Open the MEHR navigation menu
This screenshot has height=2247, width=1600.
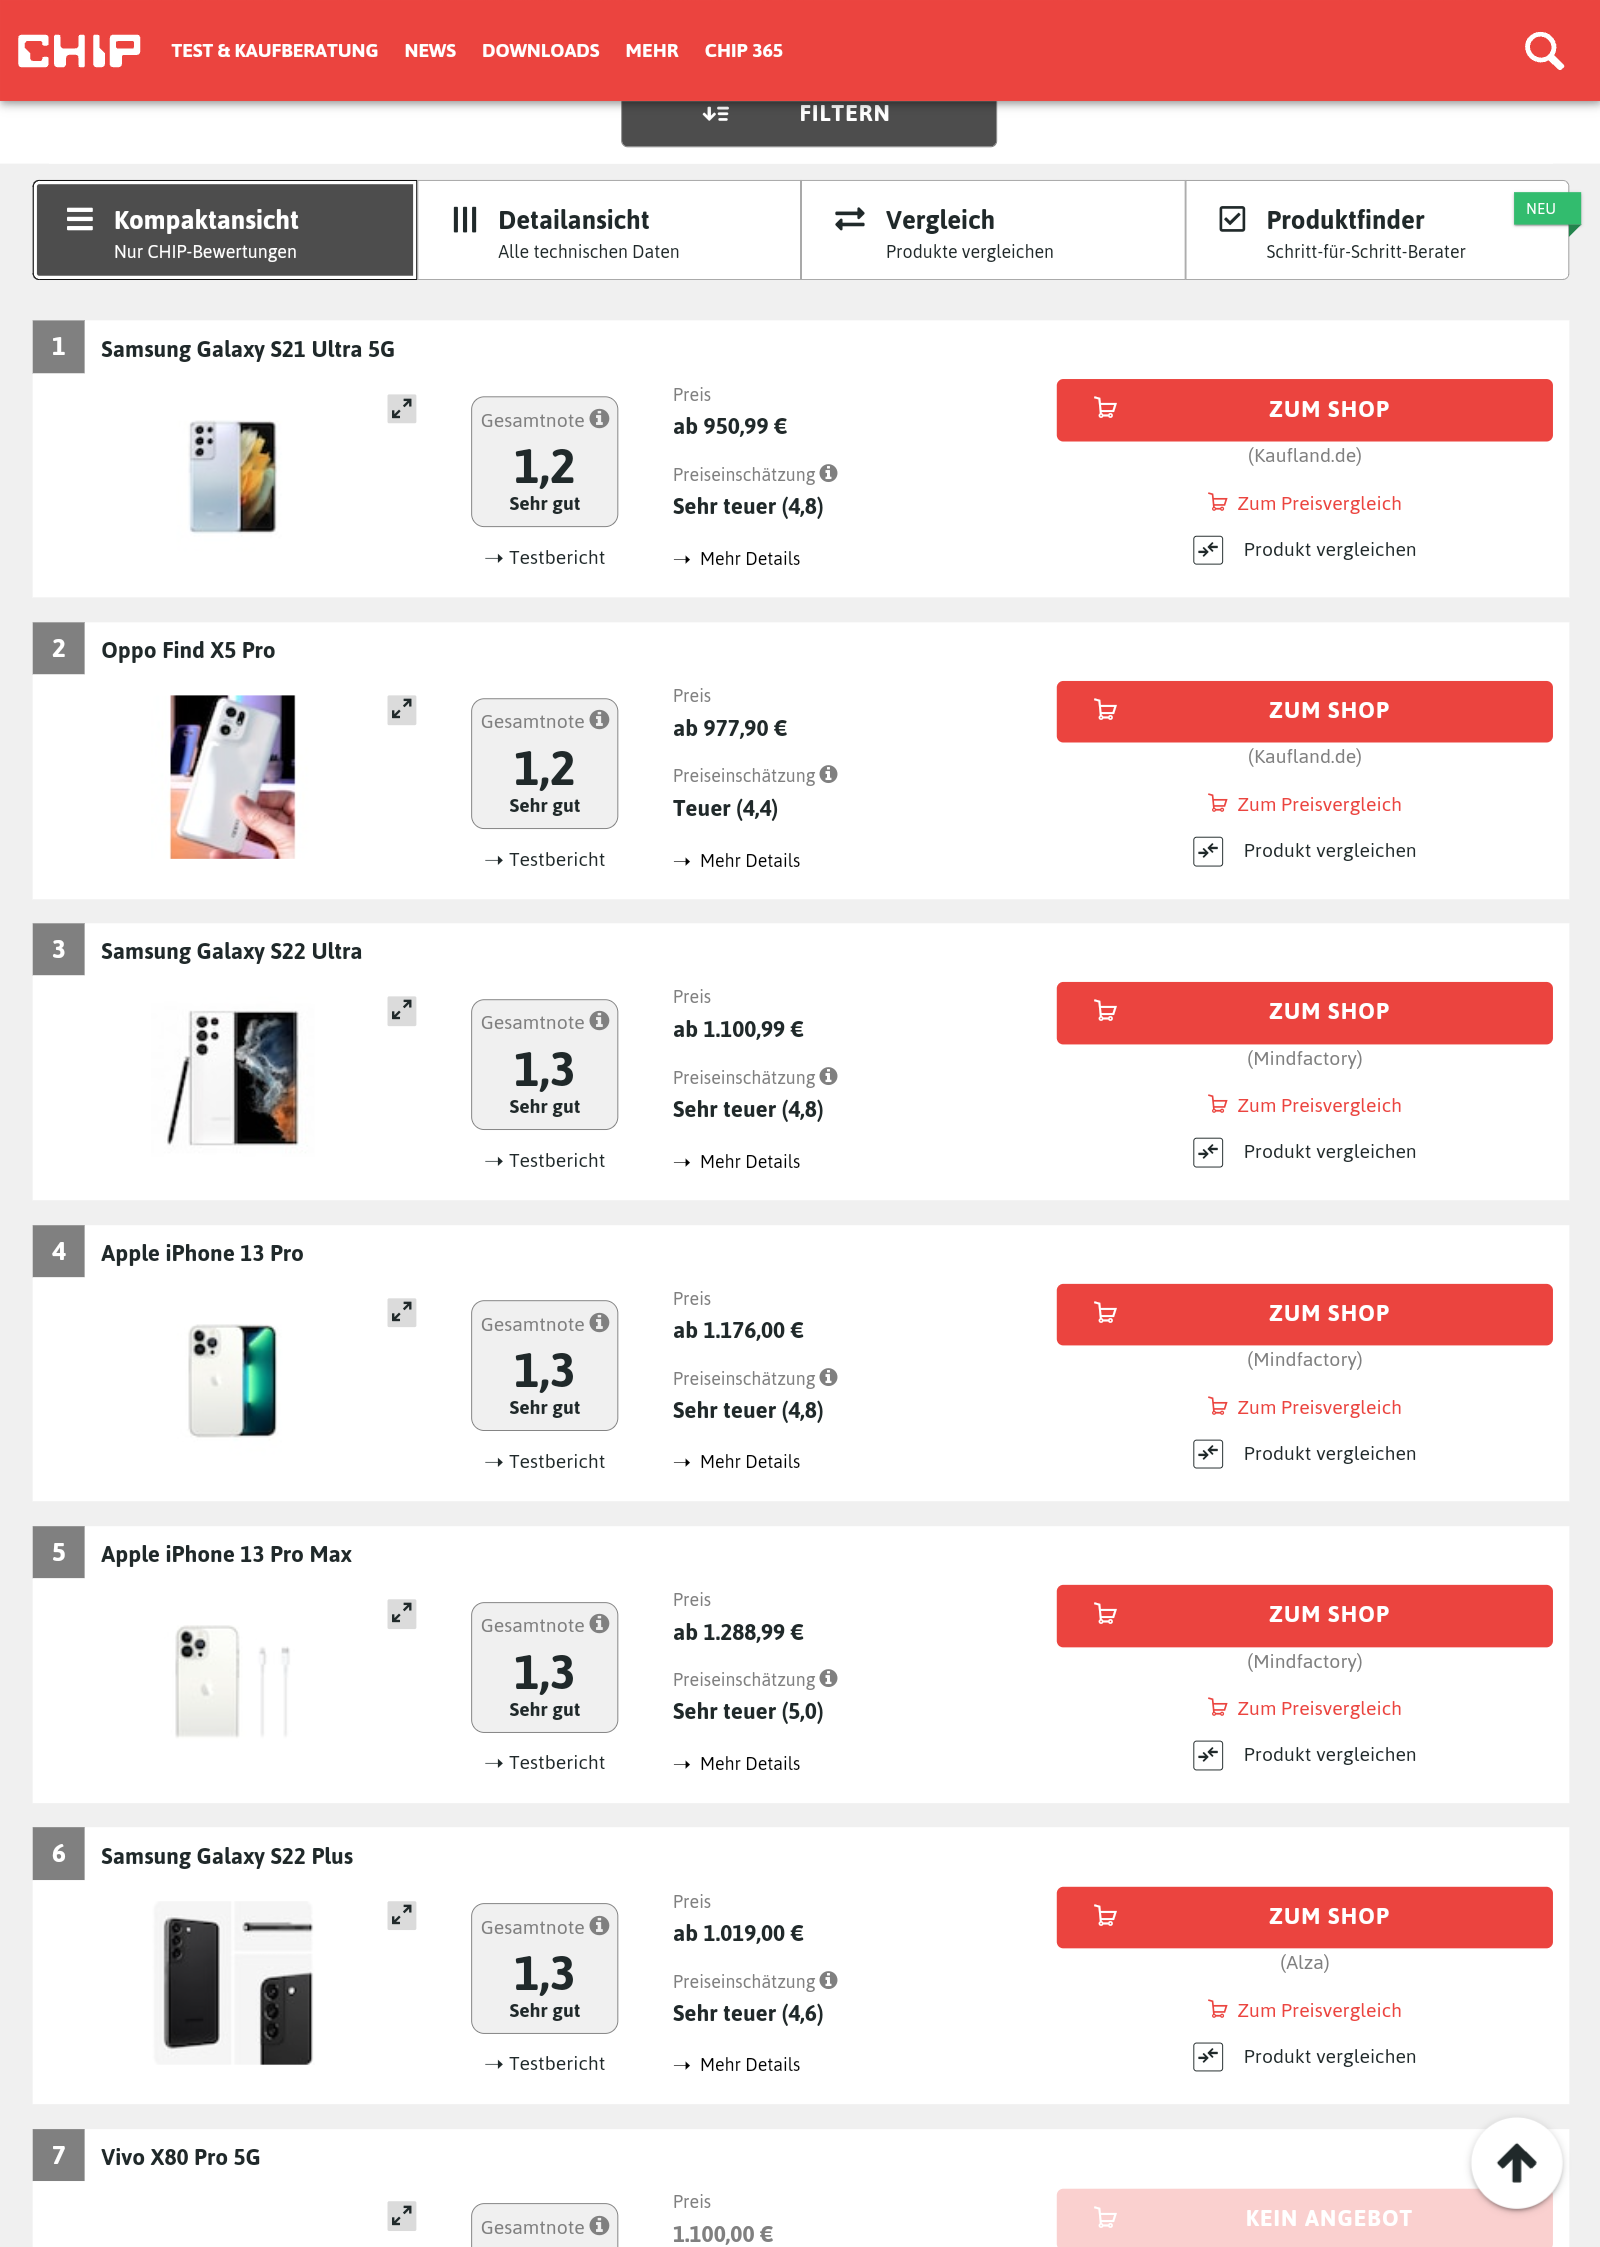652,51
